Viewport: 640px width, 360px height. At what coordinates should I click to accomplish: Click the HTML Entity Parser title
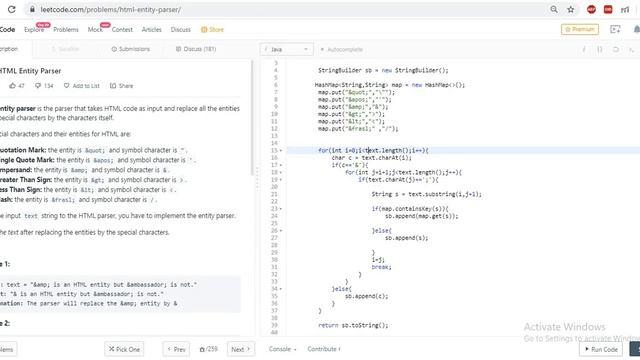pyautogui.click(x=31, y=71)
